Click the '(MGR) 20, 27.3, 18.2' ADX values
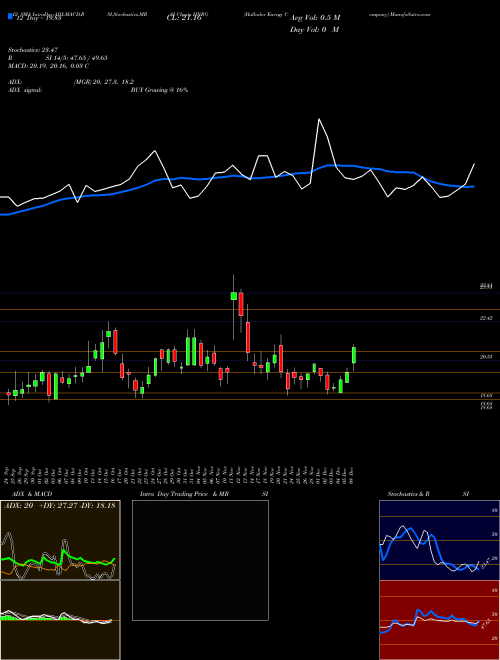The width and height of the screenshot is (500, 660). 104,82
